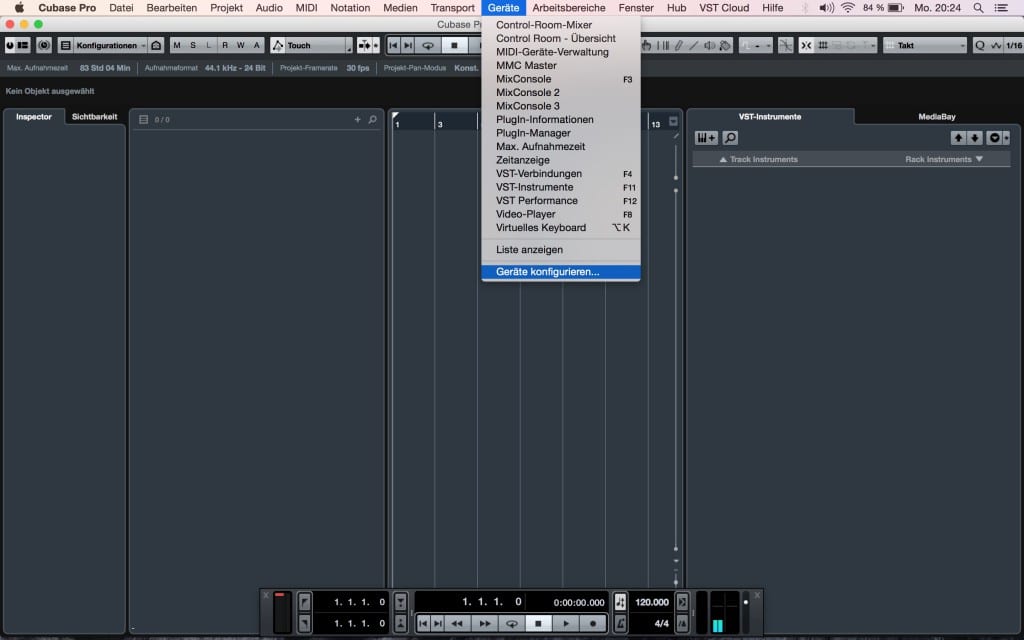1024x640 pixels.
Task: Click Rewind in the transport panel
Action: tap(457, 624)
